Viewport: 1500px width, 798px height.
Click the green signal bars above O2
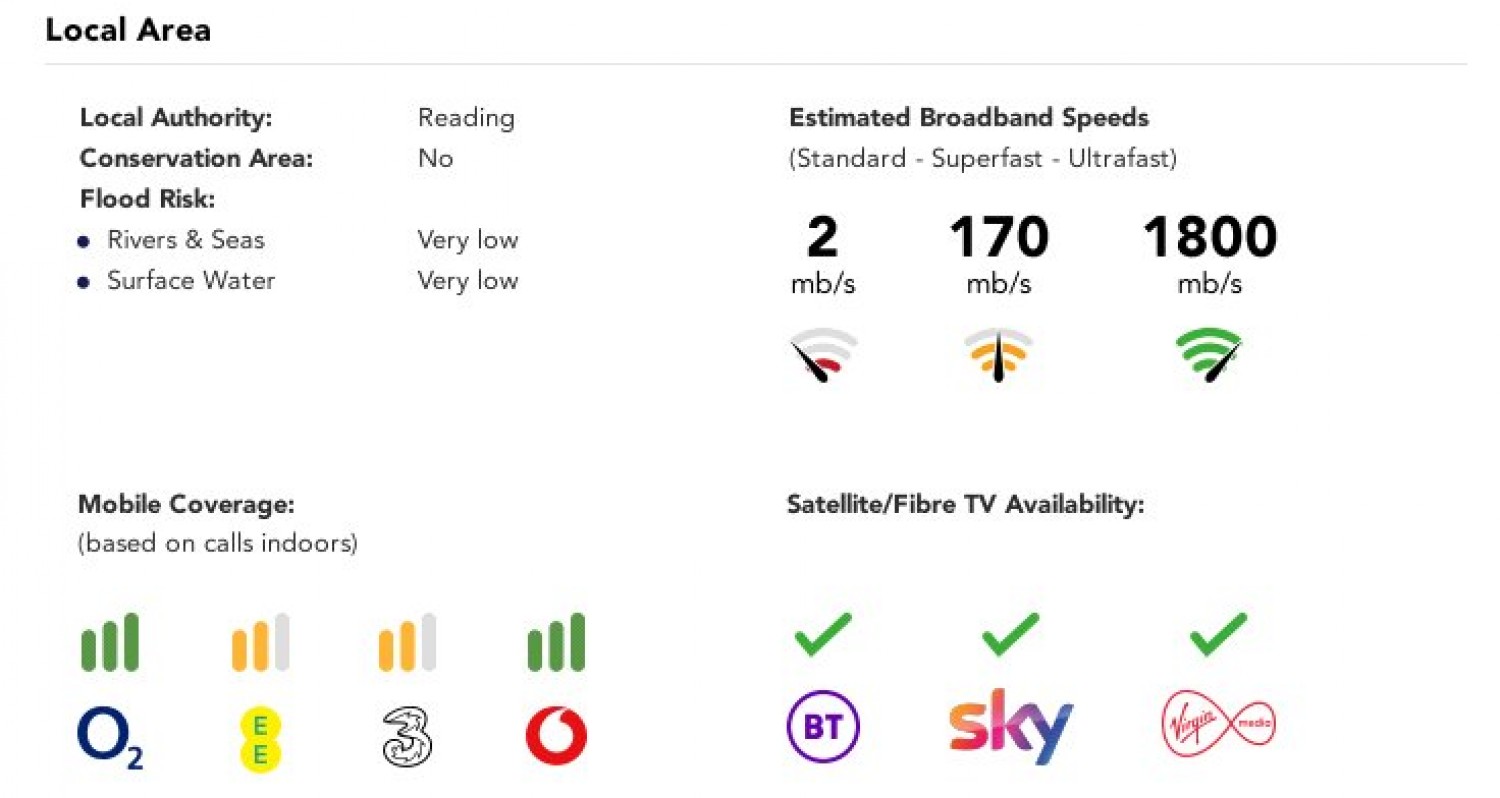tap(110, 643)
